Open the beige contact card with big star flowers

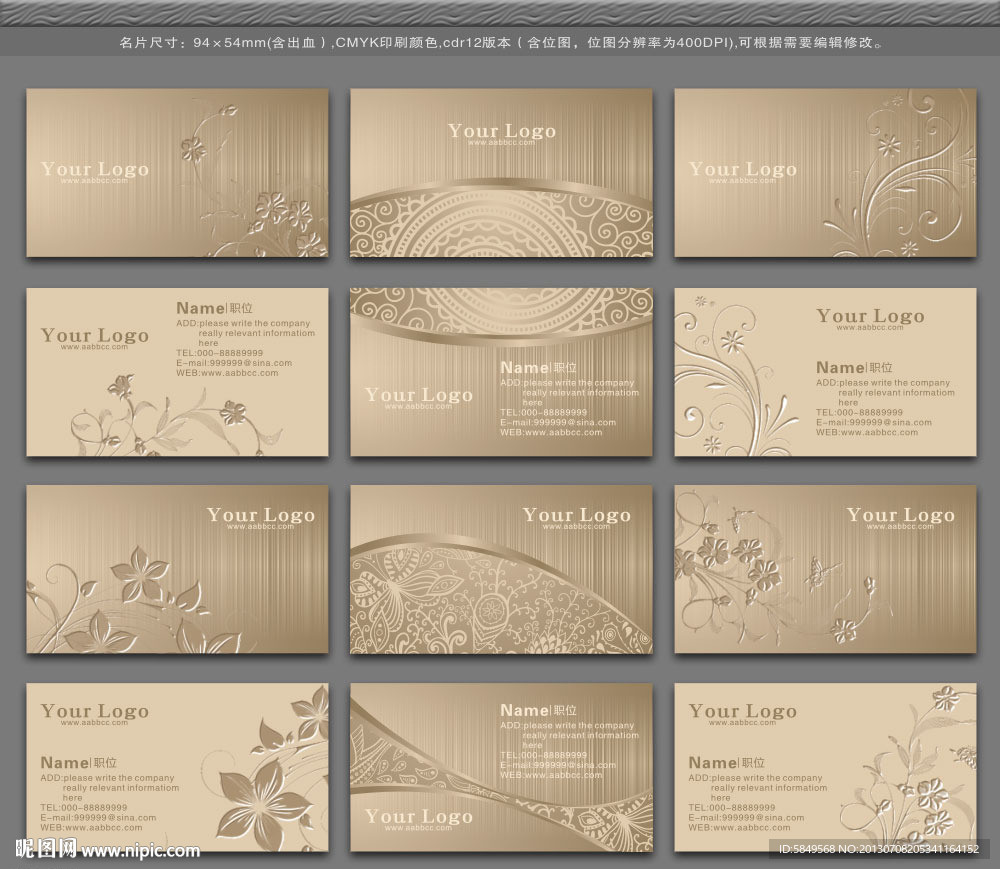177,767
